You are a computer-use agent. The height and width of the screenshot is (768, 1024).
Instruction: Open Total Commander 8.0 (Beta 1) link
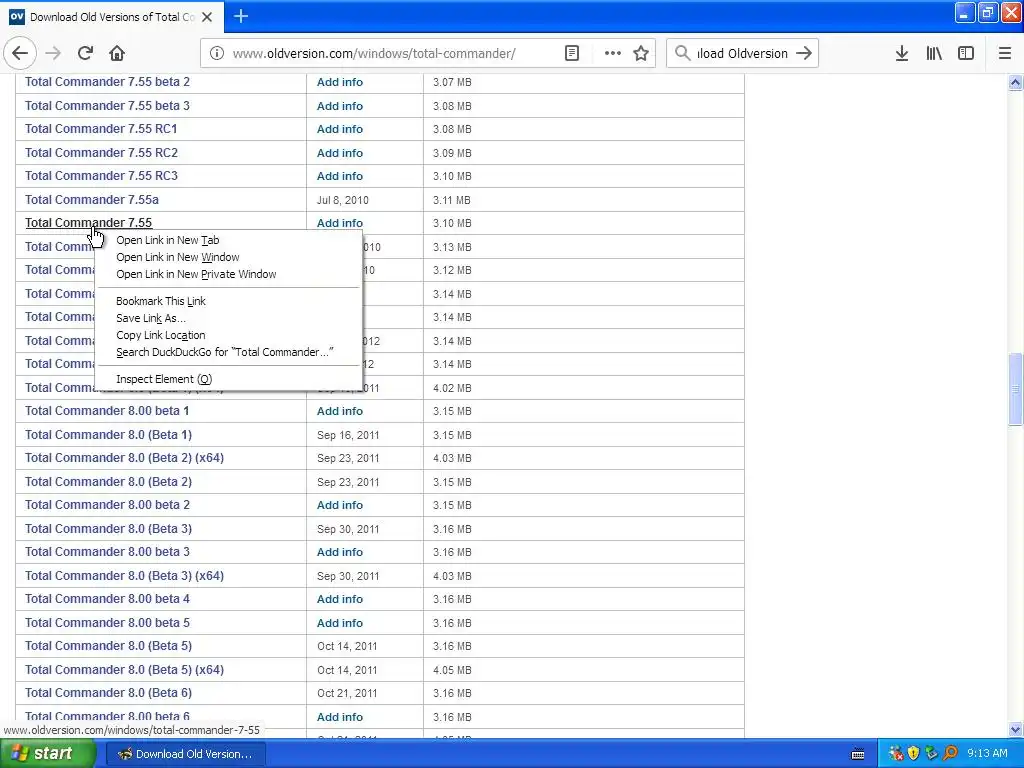(x=108, y=435)
